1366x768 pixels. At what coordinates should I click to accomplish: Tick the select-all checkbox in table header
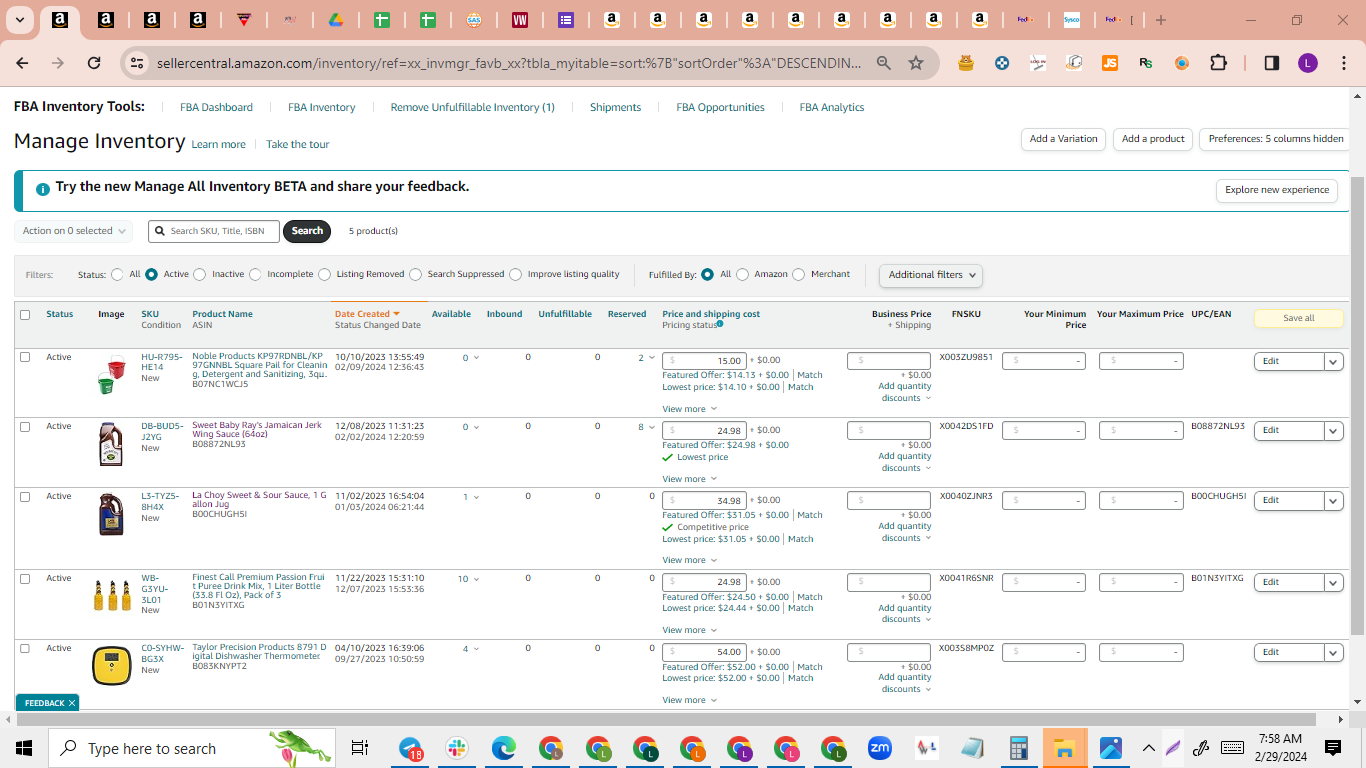coord(25,314)
